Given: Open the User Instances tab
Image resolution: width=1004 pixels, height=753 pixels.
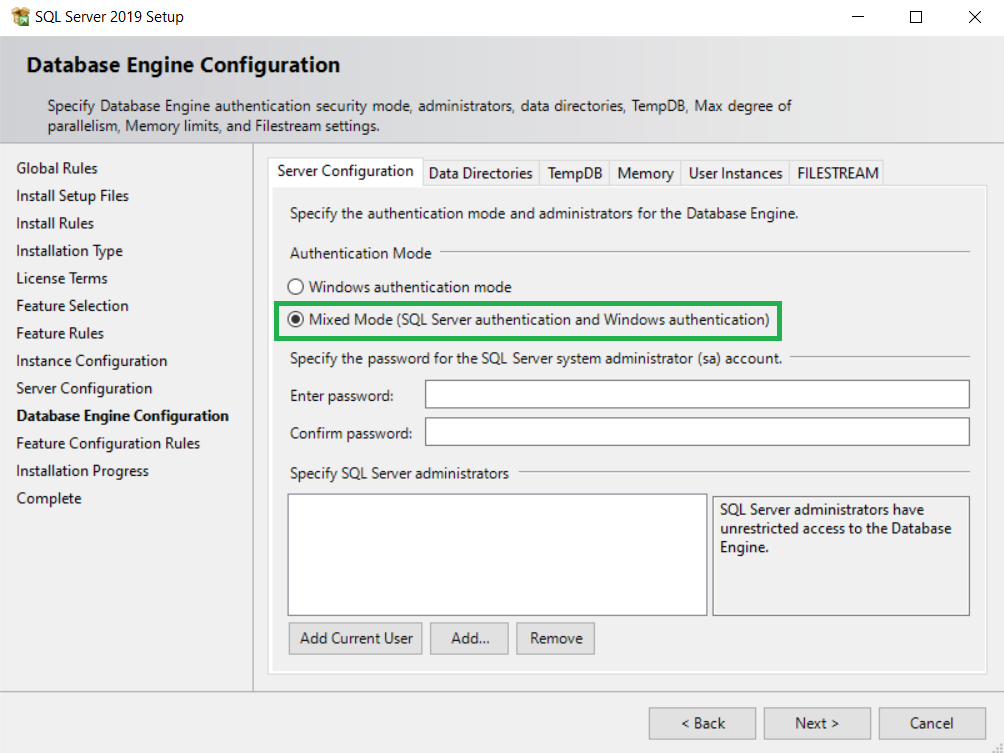Looking at the screenshot, I should 735,174.
